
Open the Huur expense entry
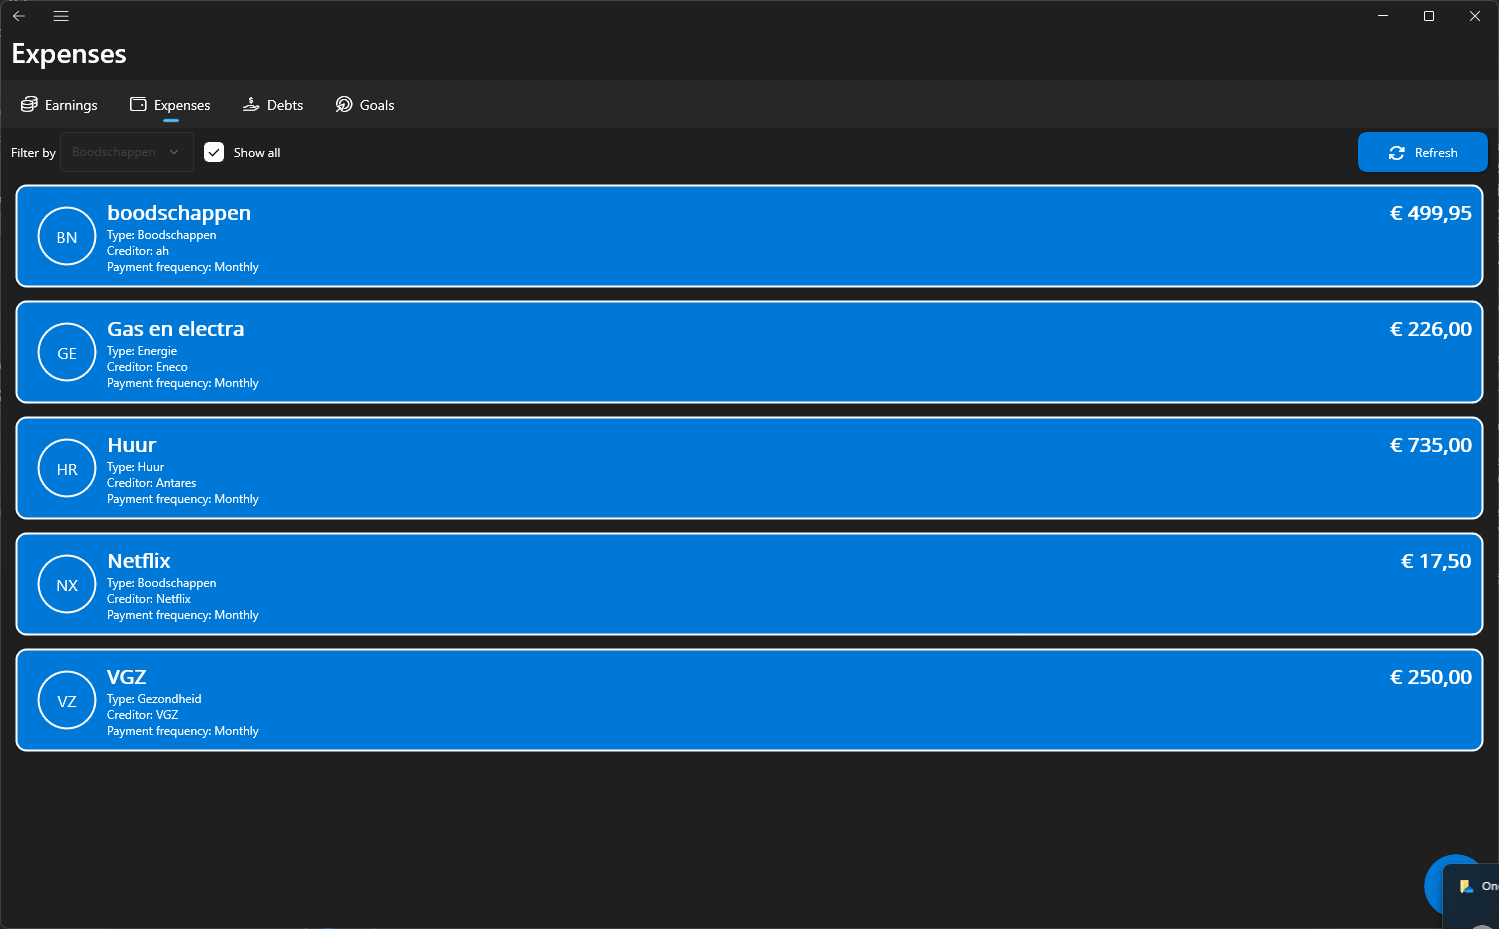pos(749,468)
